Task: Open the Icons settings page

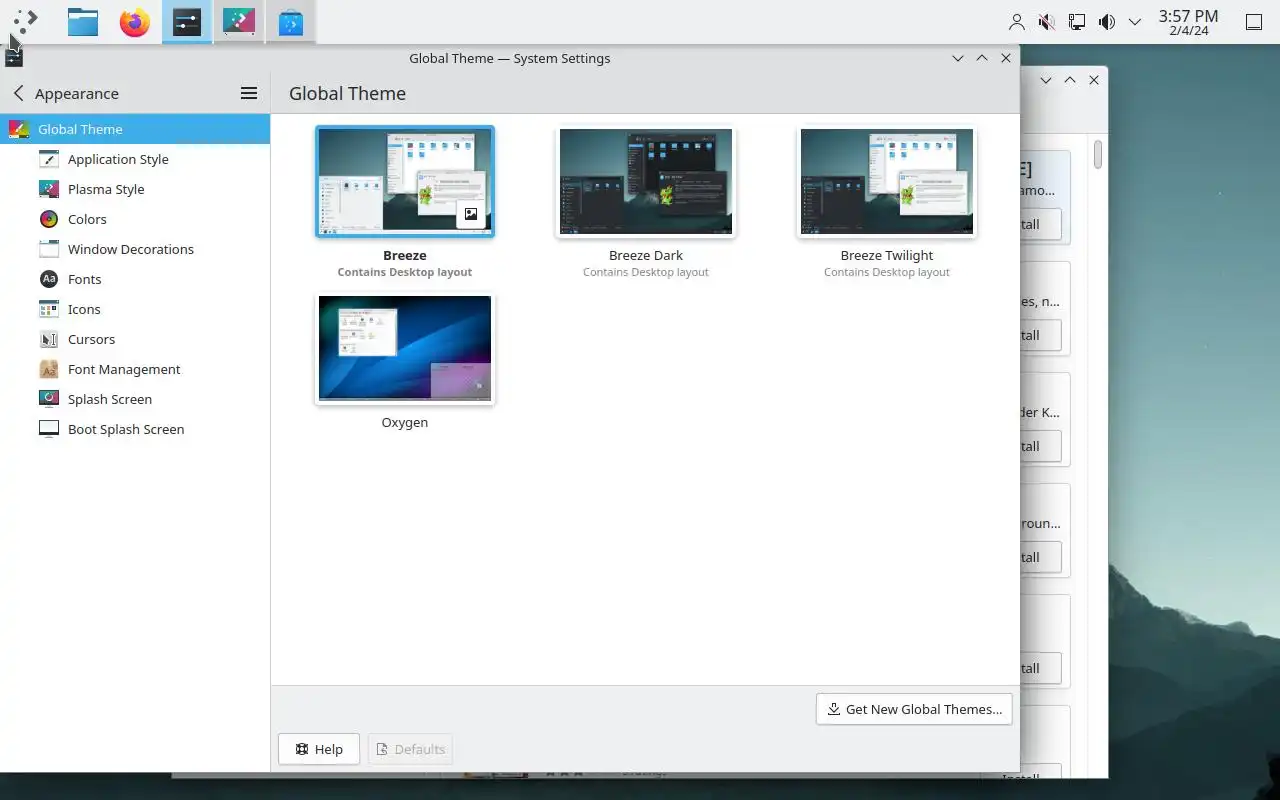Action: (x=135, y=309)
